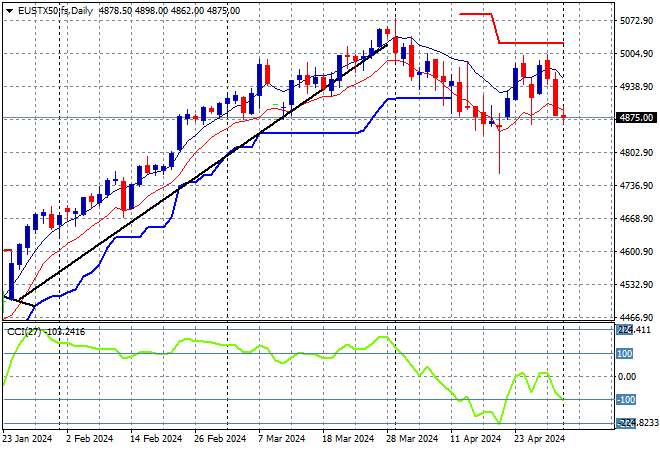Viewport: 660px width, 450px height.
Task: Click the current price label 4875.00
Action: tap(636, 117)
